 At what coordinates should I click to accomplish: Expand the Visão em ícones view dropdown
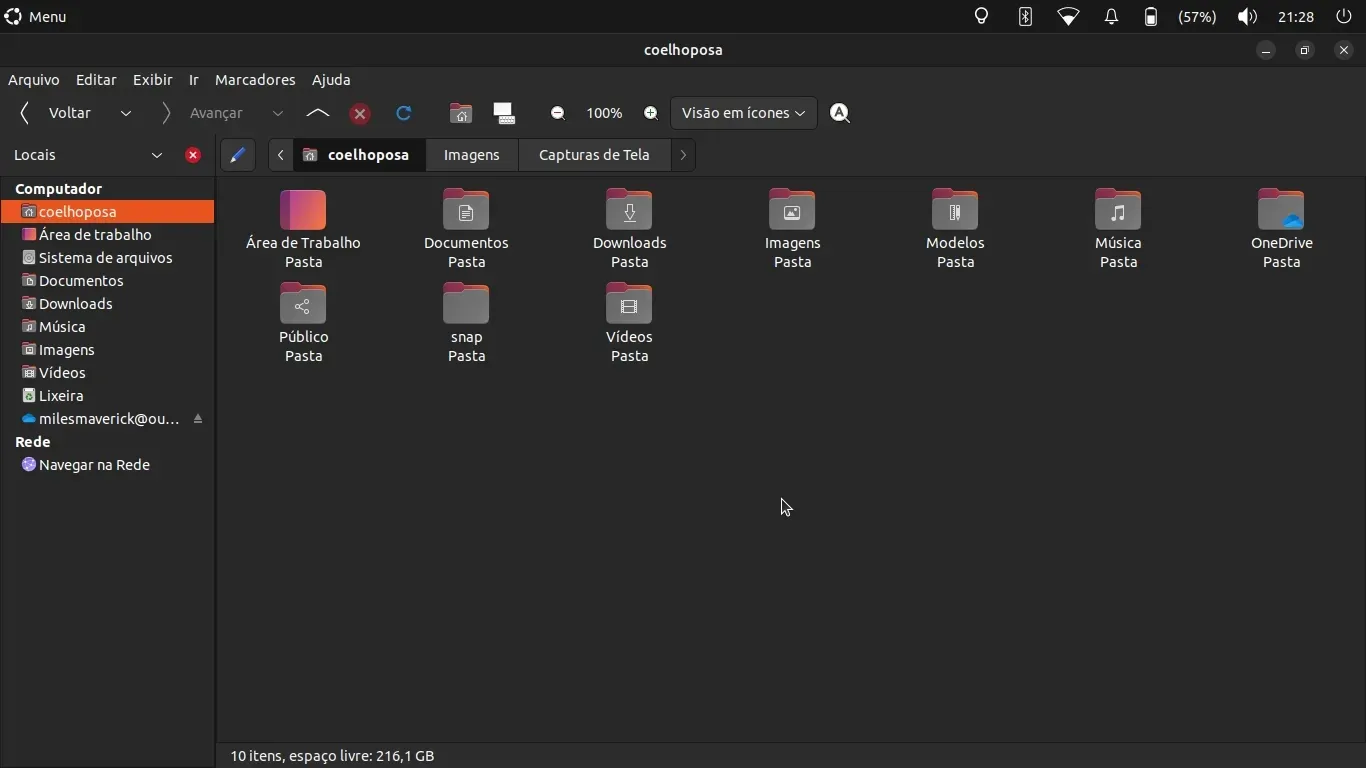[743, 113]
